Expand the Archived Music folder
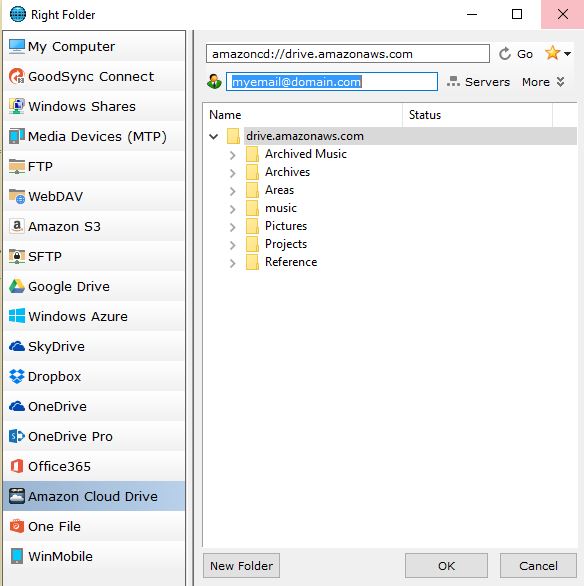The width and height of the screenshot is (584, 586). [x=232, y=155]
